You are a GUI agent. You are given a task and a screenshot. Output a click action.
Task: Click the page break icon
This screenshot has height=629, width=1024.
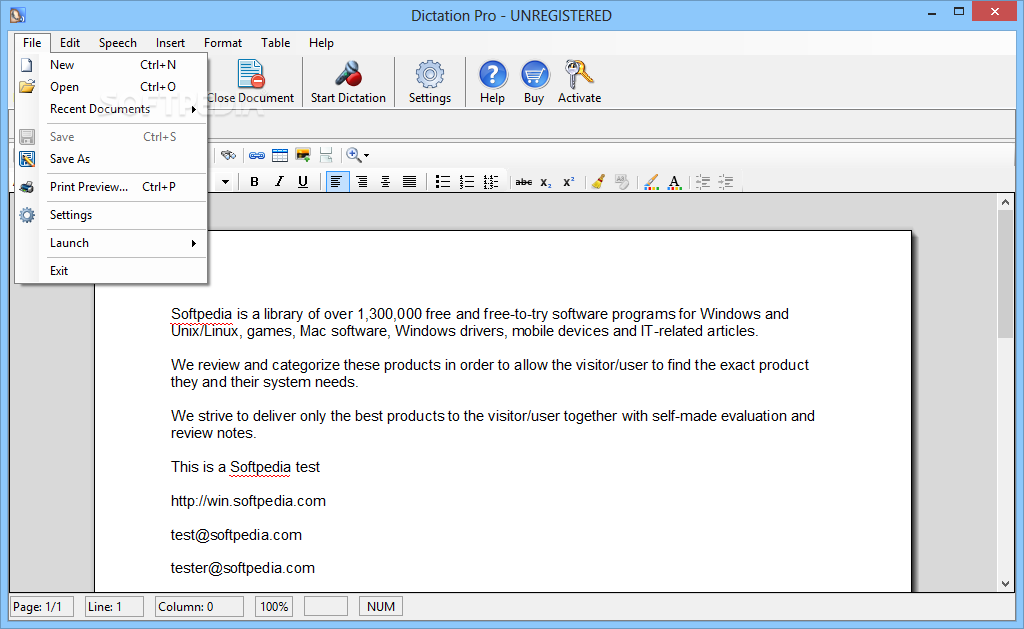[326, 155]
